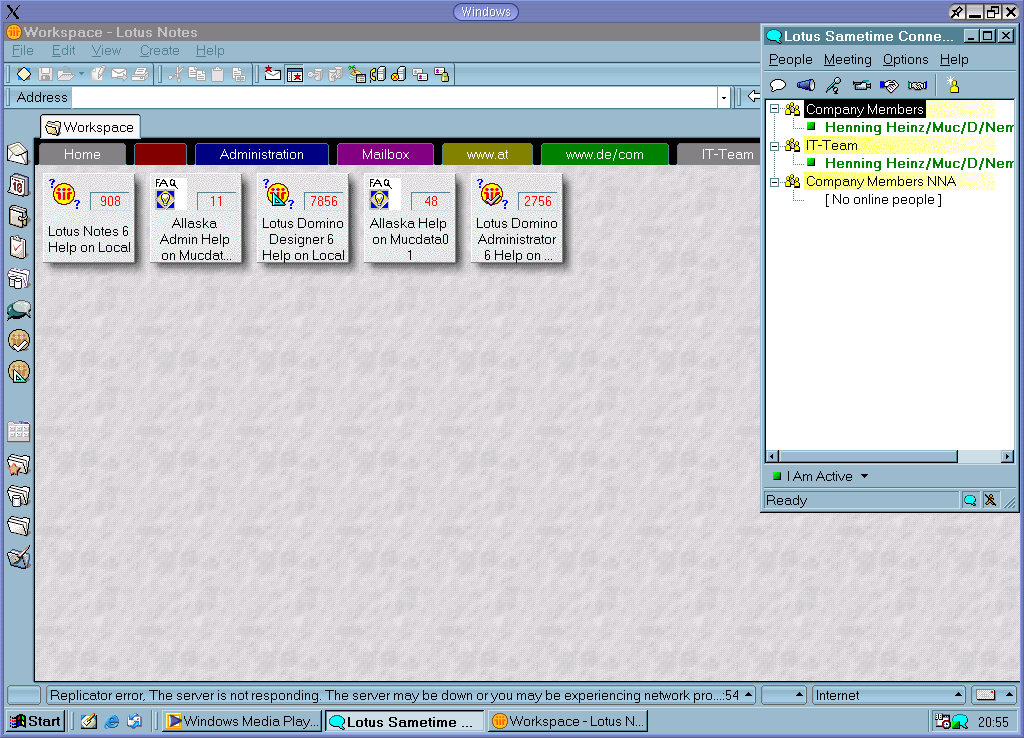Open the Address bar dropdown arrow

[724, 98]
